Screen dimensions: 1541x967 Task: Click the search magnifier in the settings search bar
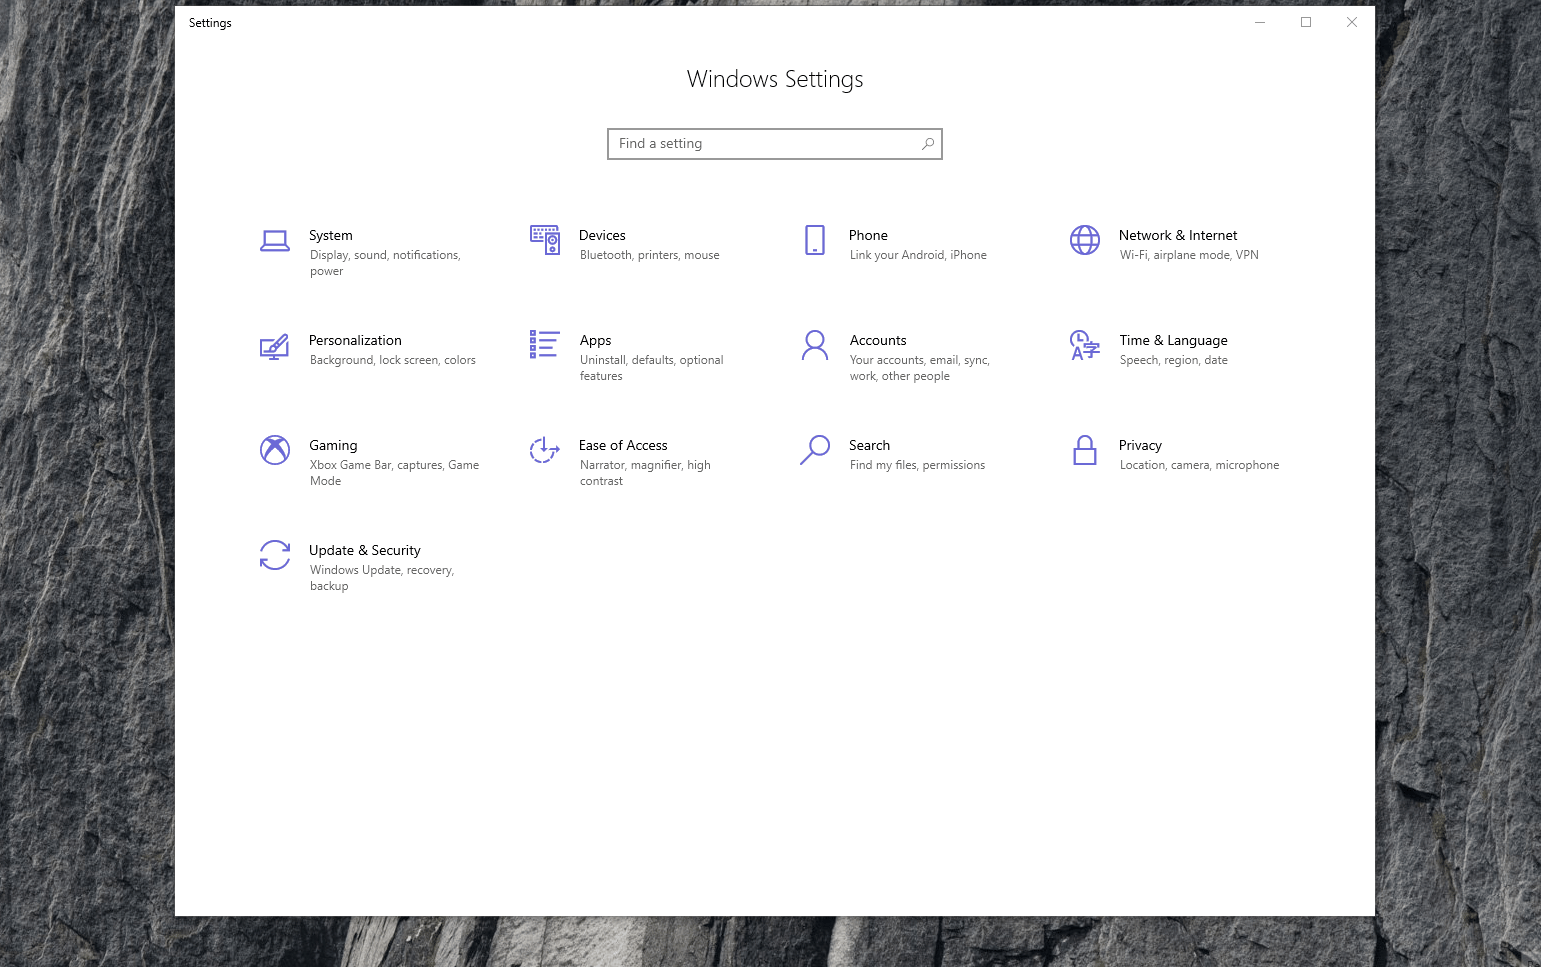point(927,143)
